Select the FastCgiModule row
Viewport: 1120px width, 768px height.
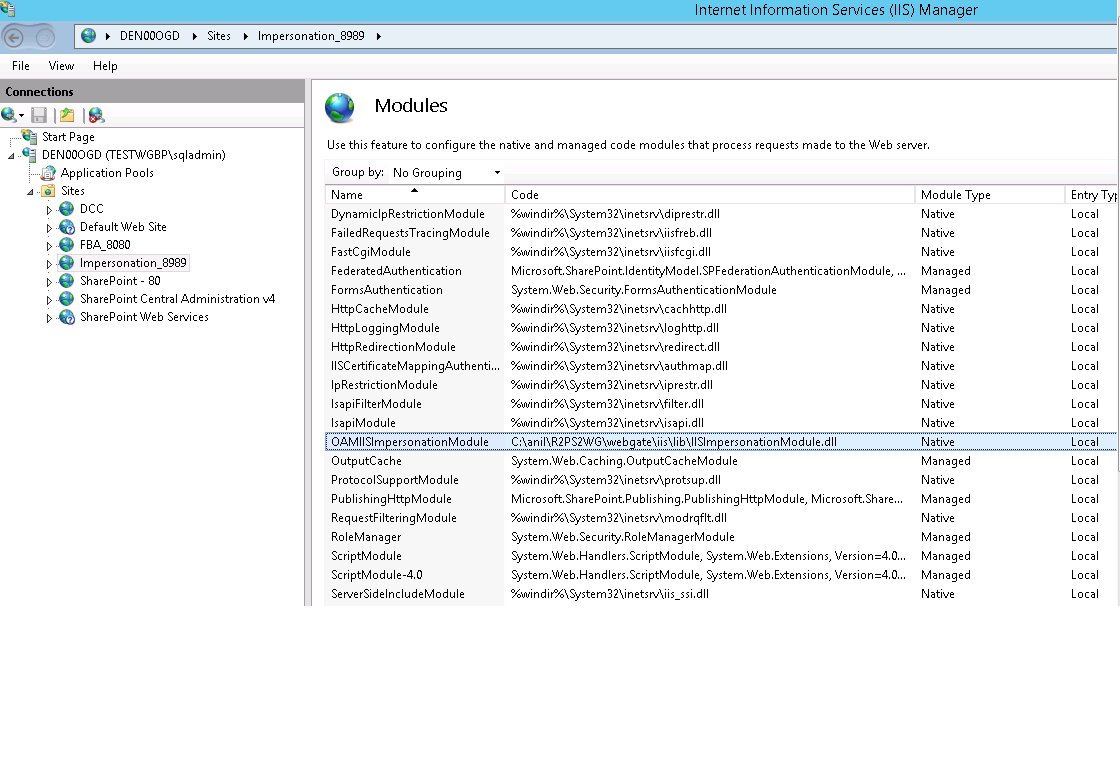tap(721, 251)
